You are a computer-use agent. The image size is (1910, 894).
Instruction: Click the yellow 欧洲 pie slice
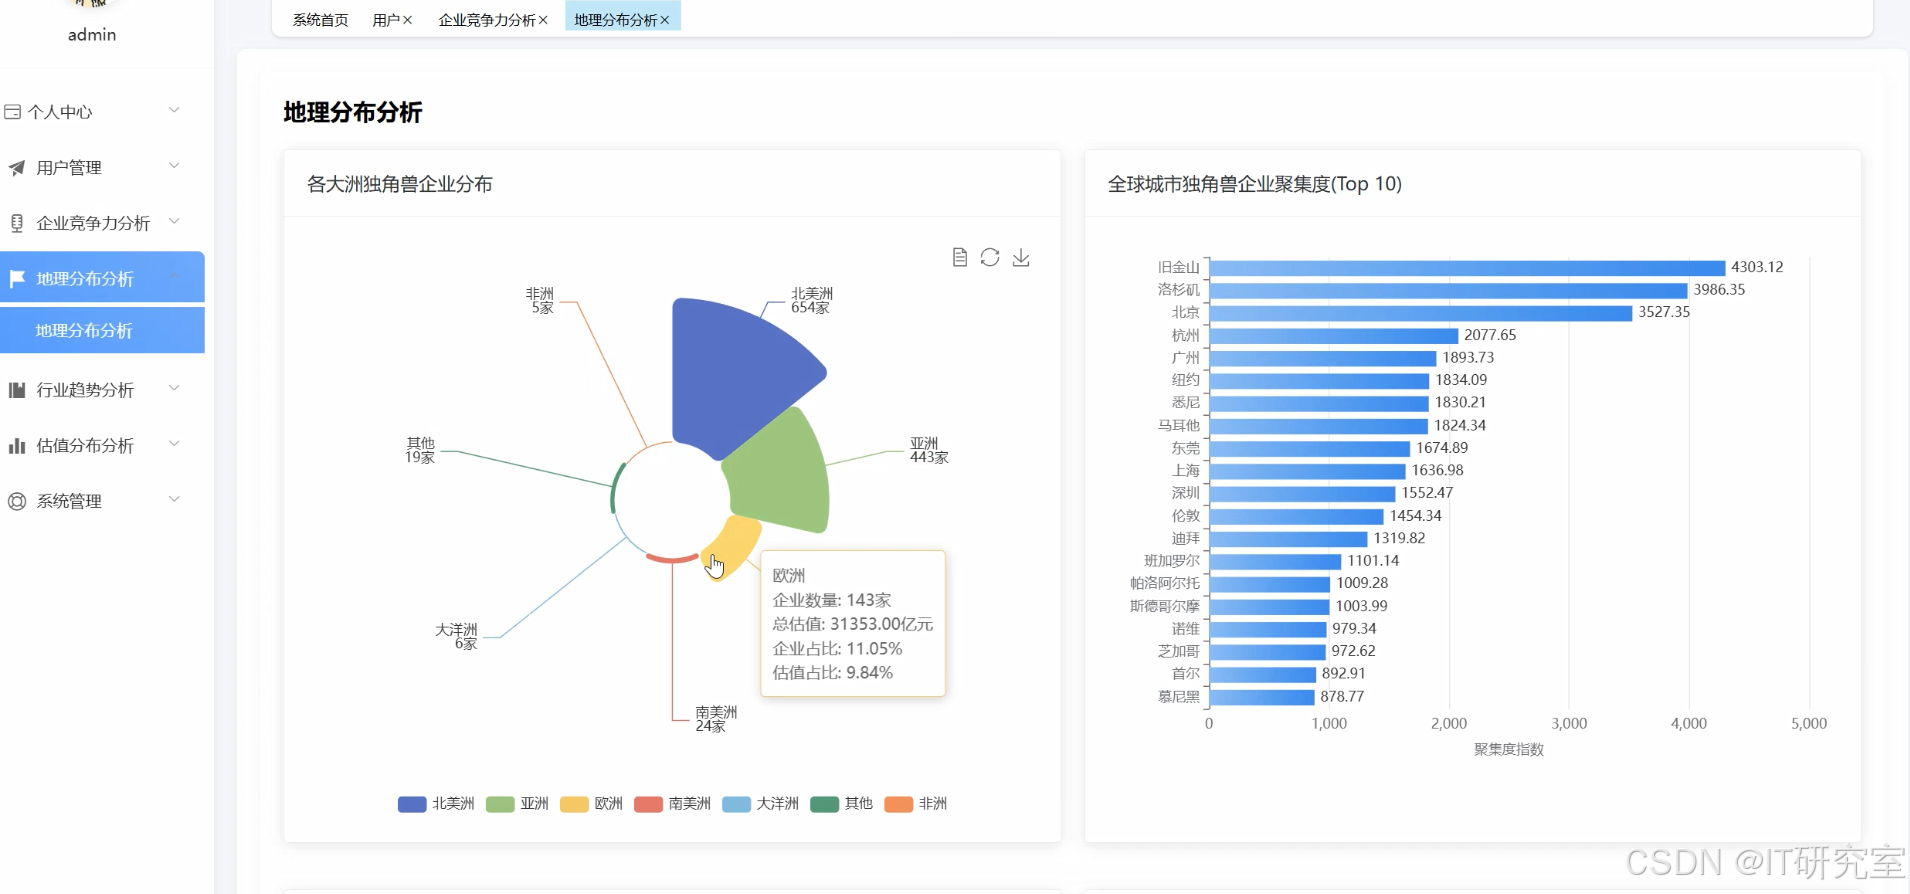click(735, 545)
